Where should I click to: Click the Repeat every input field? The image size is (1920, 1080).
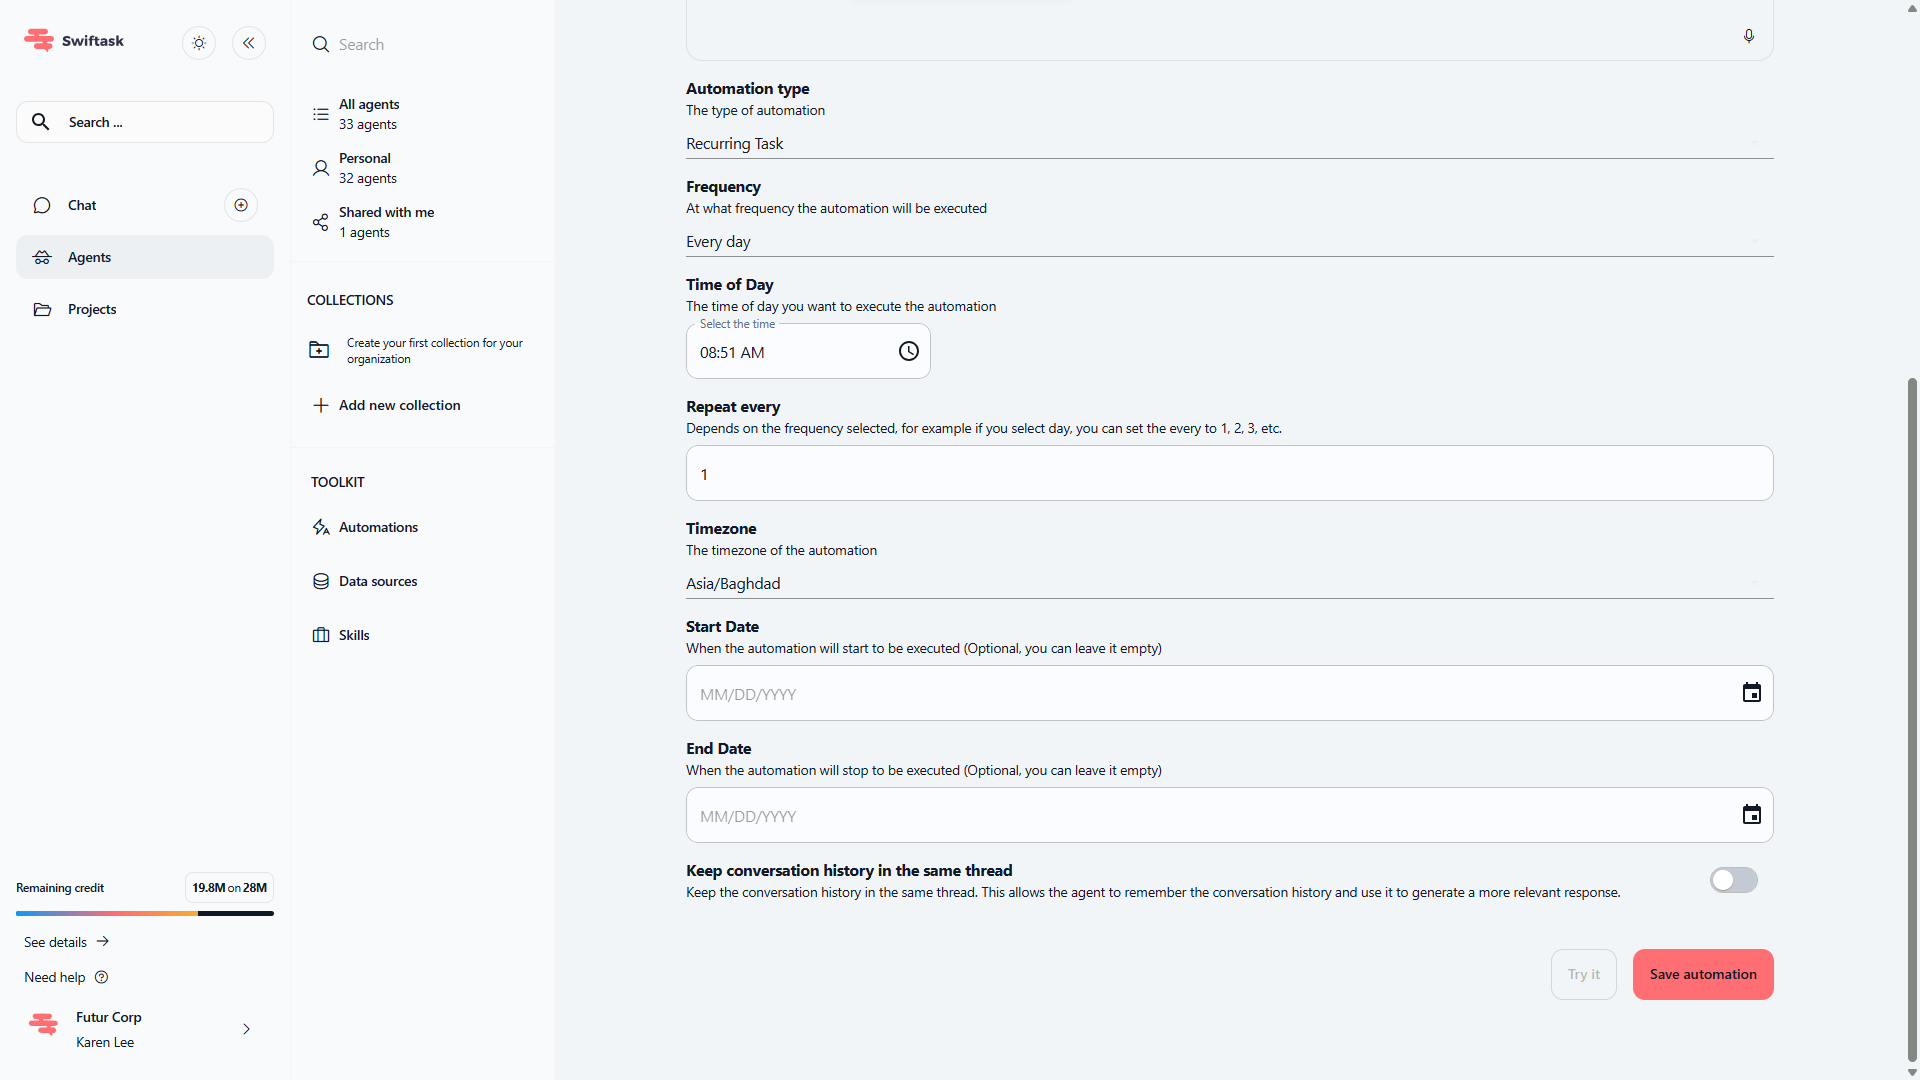click(x=1228, y=474)
